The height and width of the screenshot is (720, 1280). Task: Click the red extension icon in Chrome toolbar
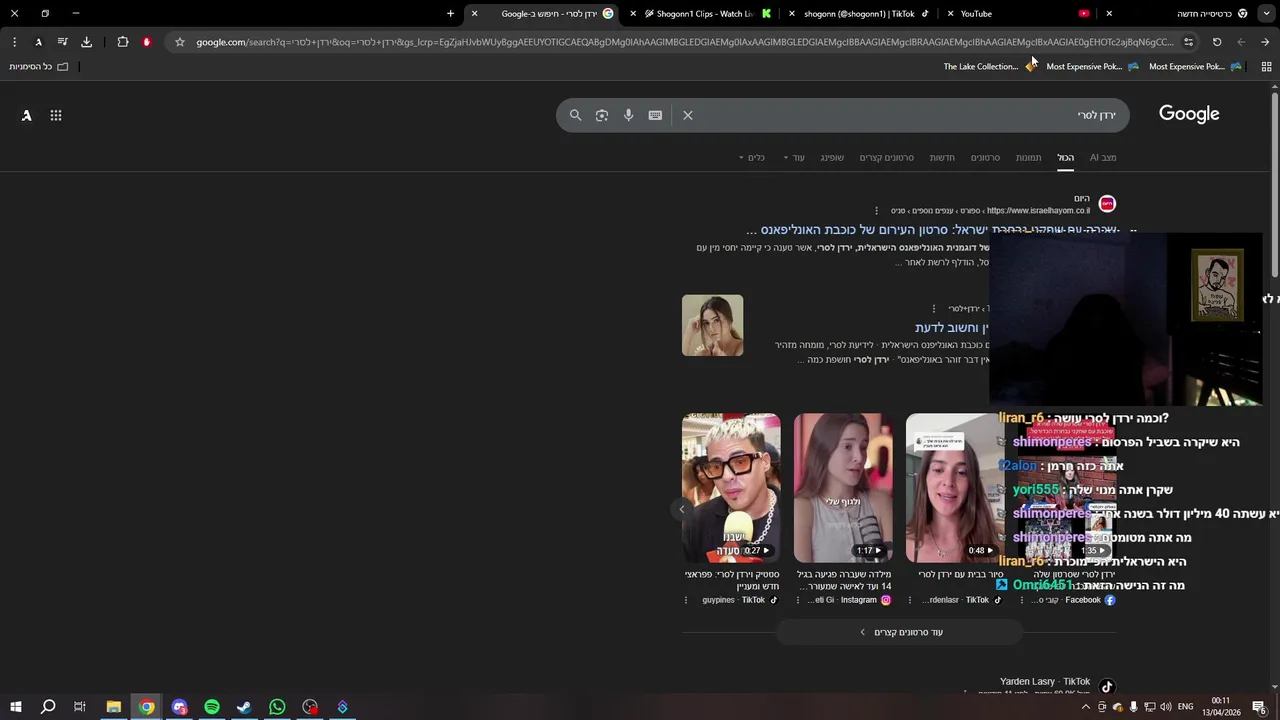tap(147, 42)
